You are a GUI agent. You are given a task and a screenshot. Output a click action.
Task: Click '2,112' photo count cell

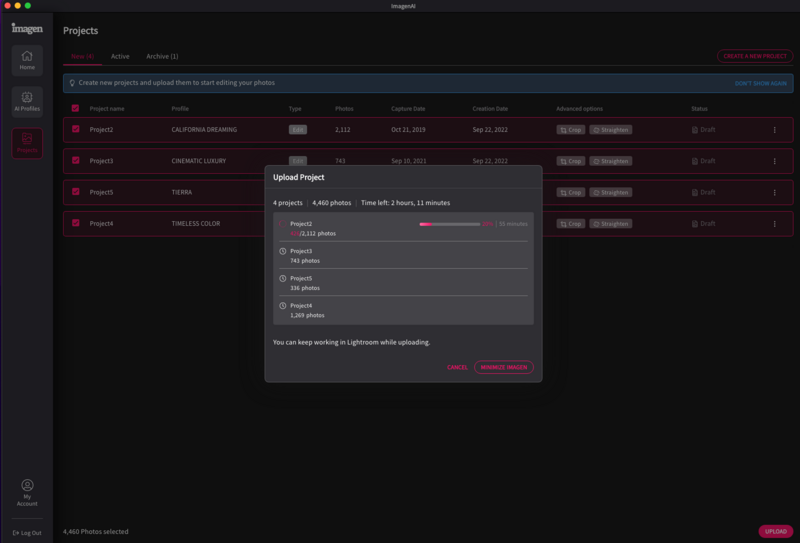(x=342, y=130)
